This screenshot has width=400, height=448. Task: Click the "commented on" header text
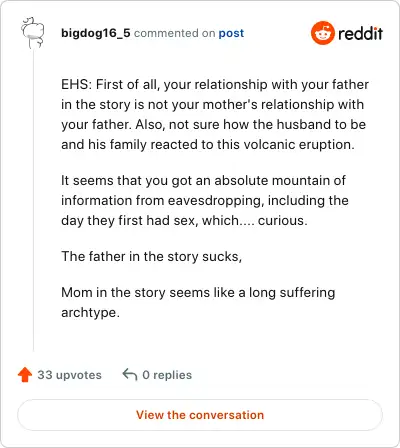pos(174,33)
